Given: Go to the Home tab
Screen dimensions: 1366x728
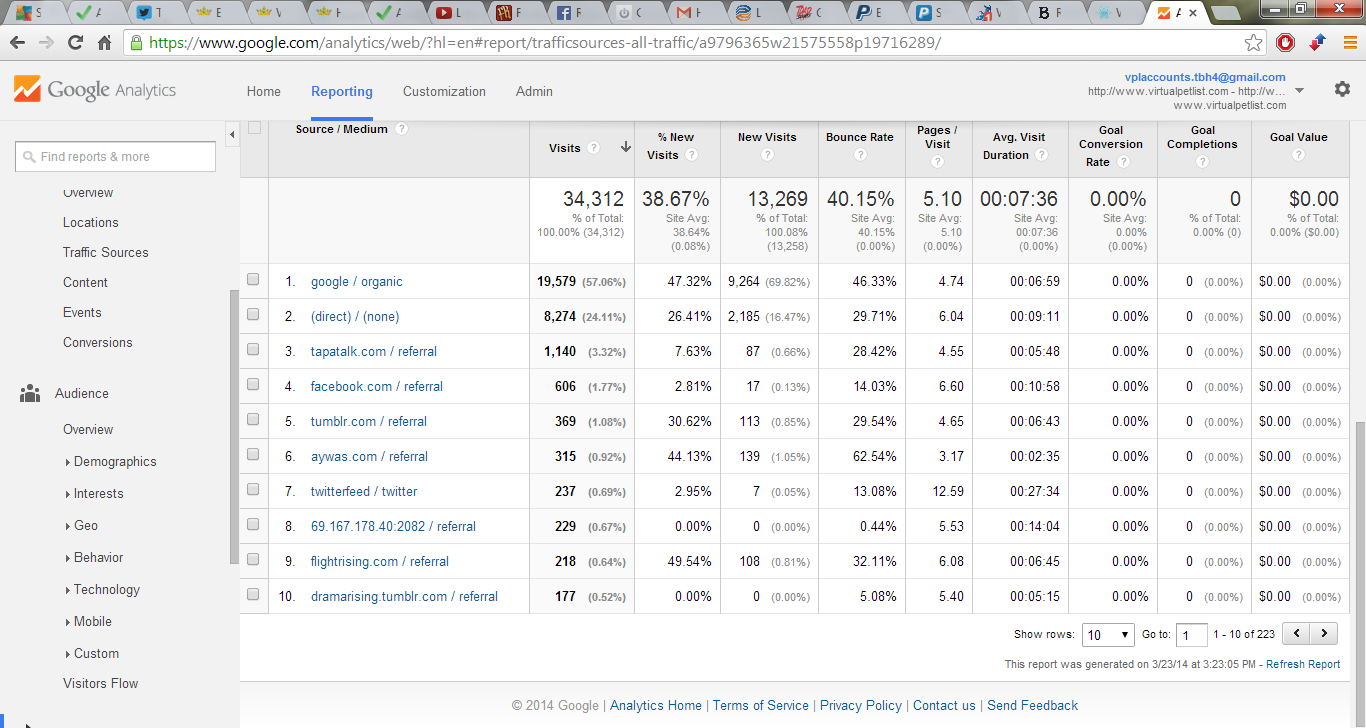Looking at the screenshot, I should (264, 91).
